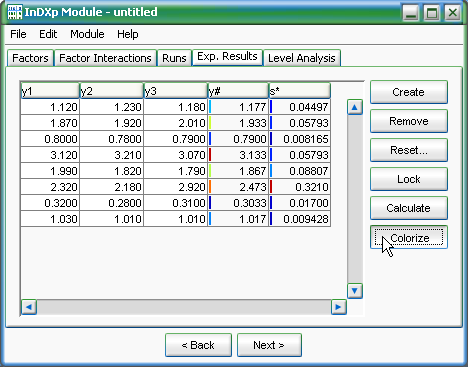
Task: Select s* cell with value 0.009428
Action: click(300, 219)
